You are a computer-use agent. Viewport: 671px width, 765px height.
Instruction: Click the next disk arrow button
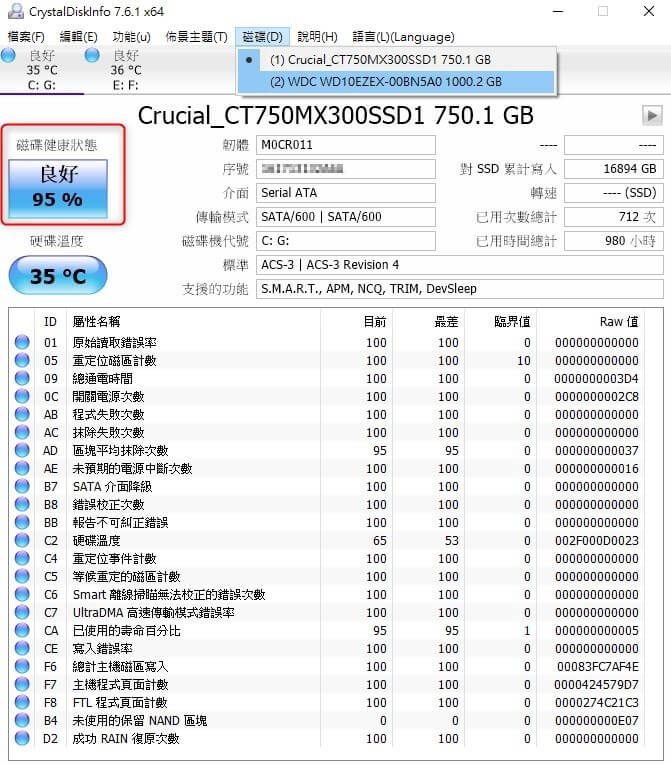(652, 116)
